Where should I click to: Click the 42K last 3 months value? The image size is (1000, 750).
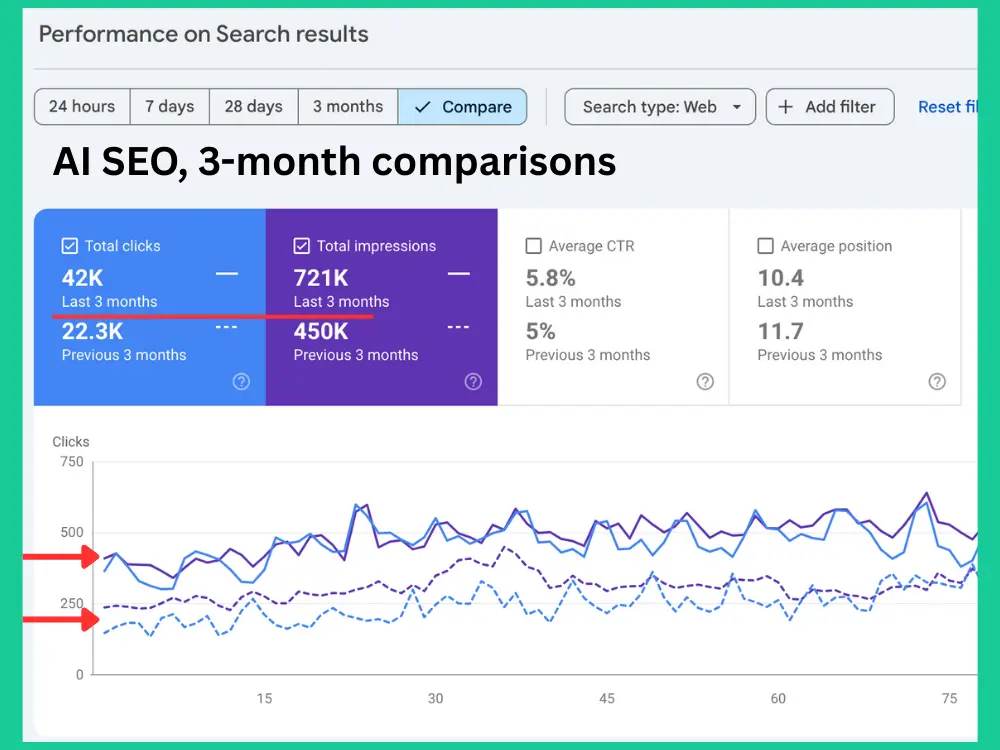pyautogui.click(x=83, y=278)
